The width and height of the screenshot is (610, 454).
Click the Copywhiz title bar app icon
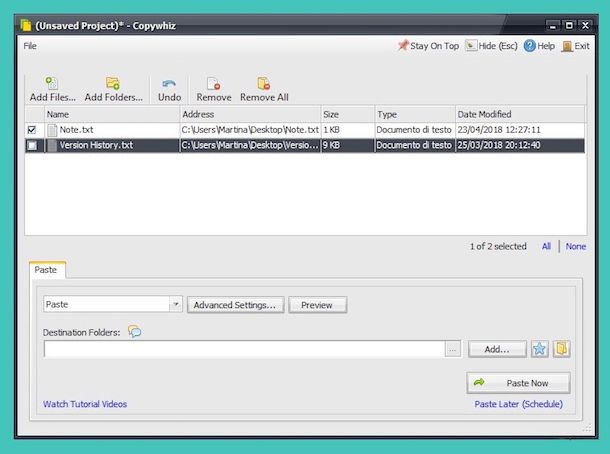[26, 25]
